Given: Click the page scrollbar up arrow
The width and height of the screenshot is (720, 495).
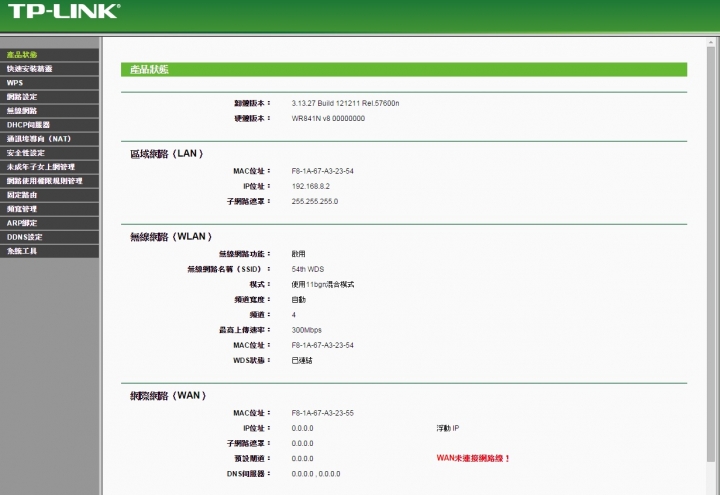Looking at the screenshot, I should pos(711,43).
